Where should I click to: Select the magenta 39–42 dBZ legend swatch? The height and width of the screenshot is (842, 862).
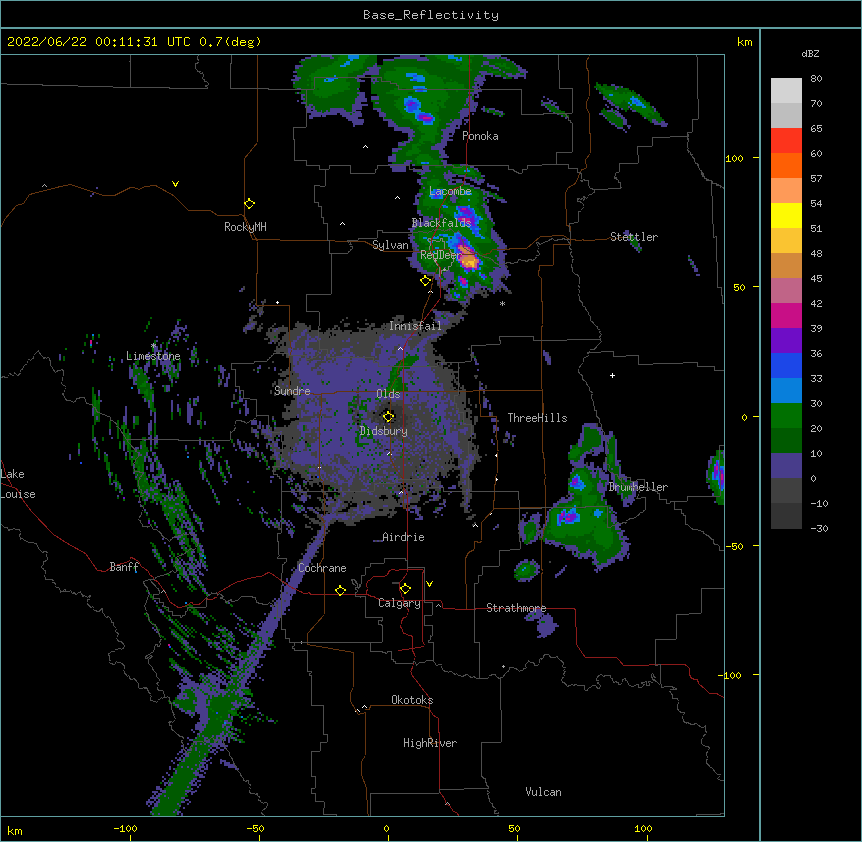tap(786, 315)
